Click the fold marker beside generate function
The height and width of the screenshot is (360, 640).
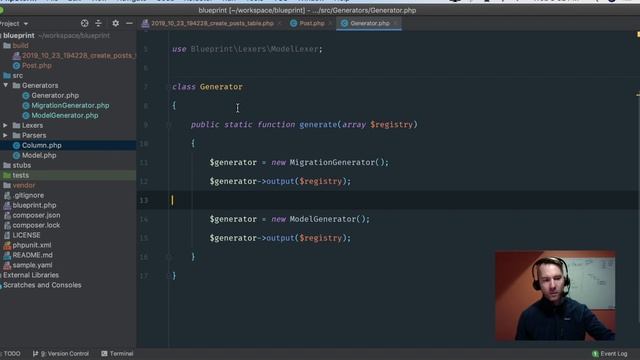coord(169,124)
